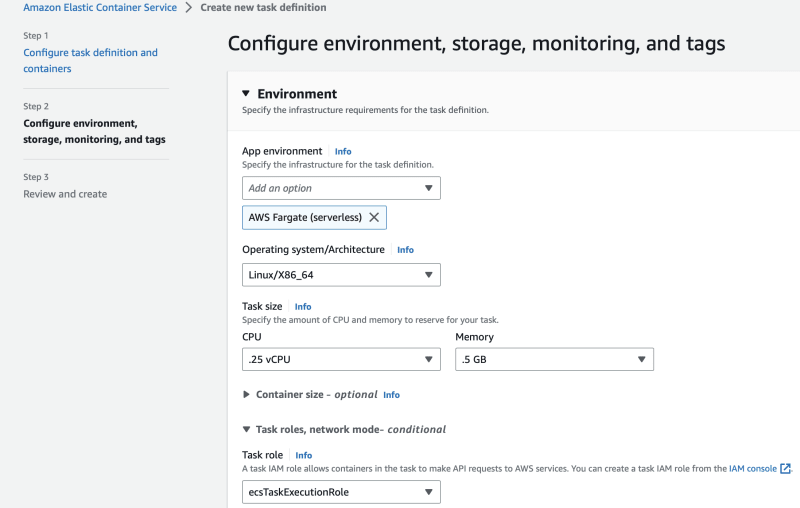Select Step 3 Review and create
Screen dimensions: 800x508
(65, 194)
